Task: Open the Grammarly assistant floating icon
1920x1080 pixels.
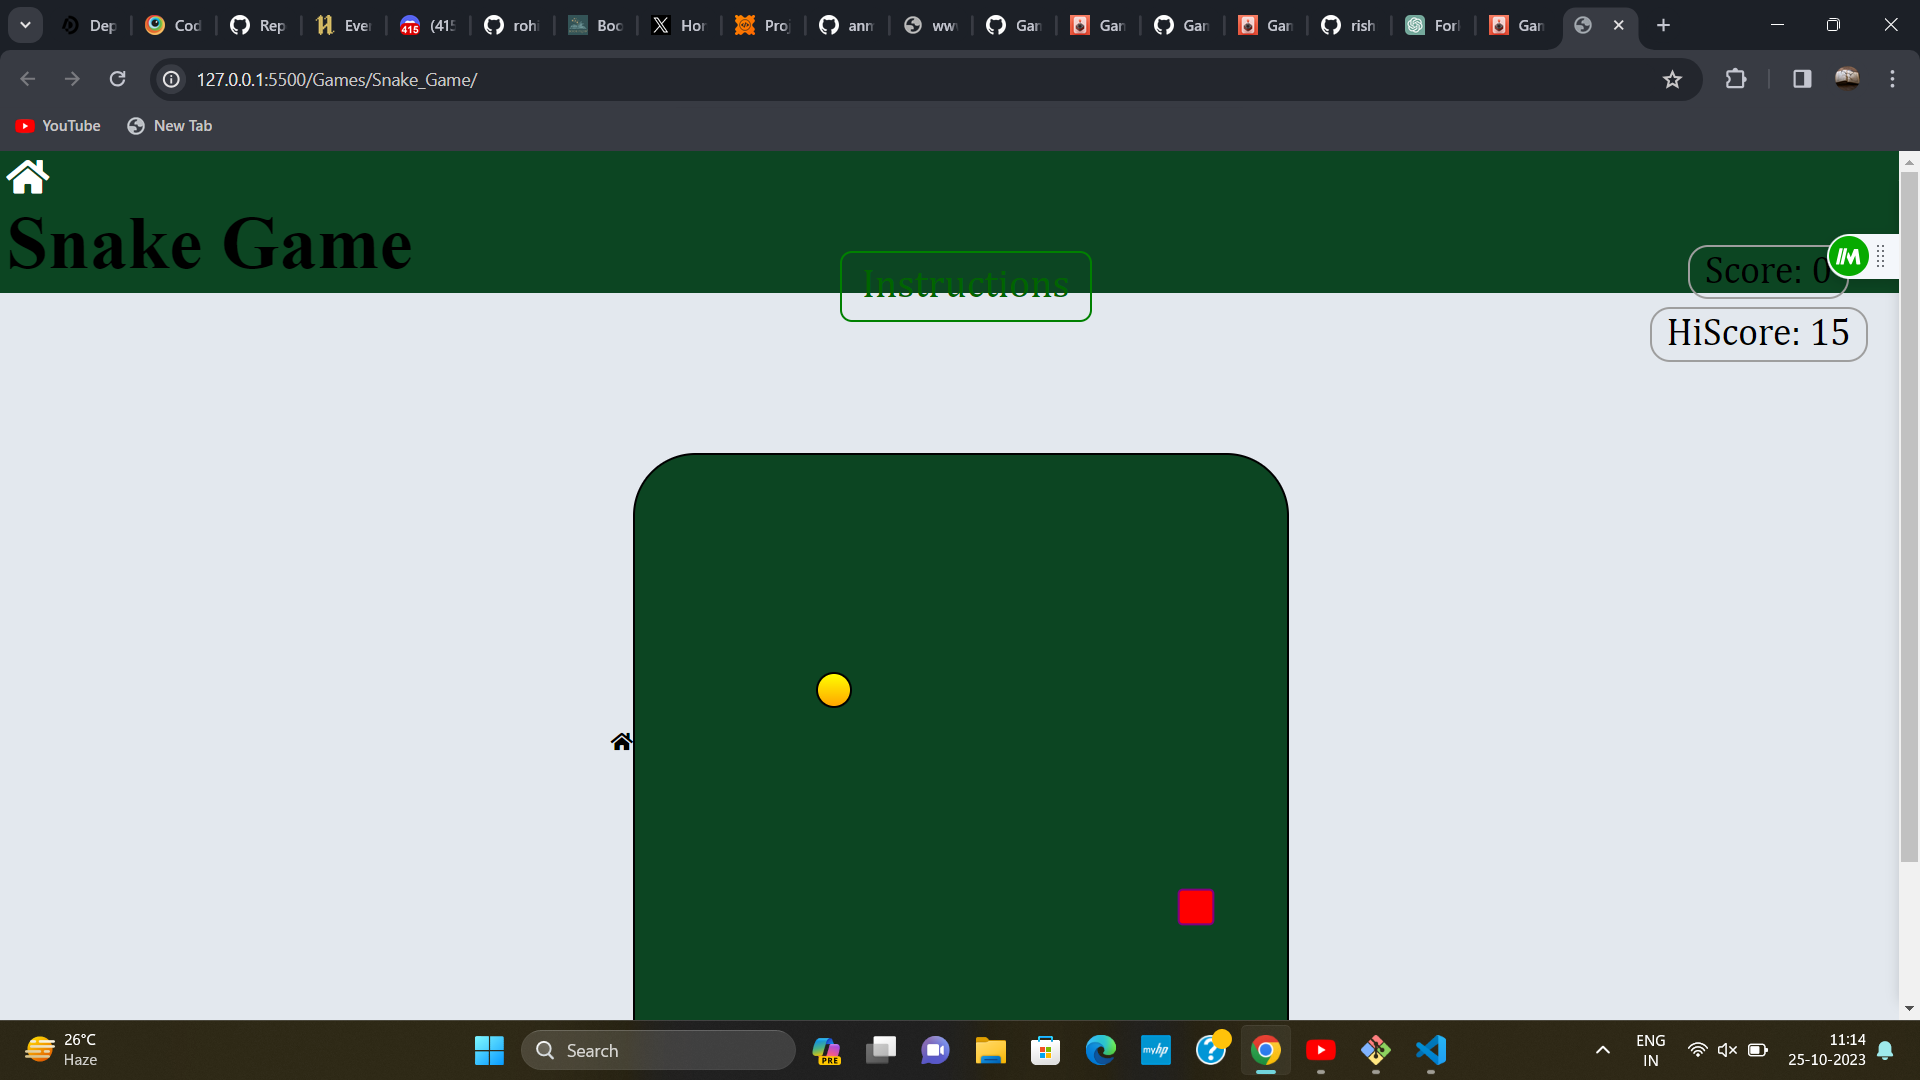Action: (1849, 256)
